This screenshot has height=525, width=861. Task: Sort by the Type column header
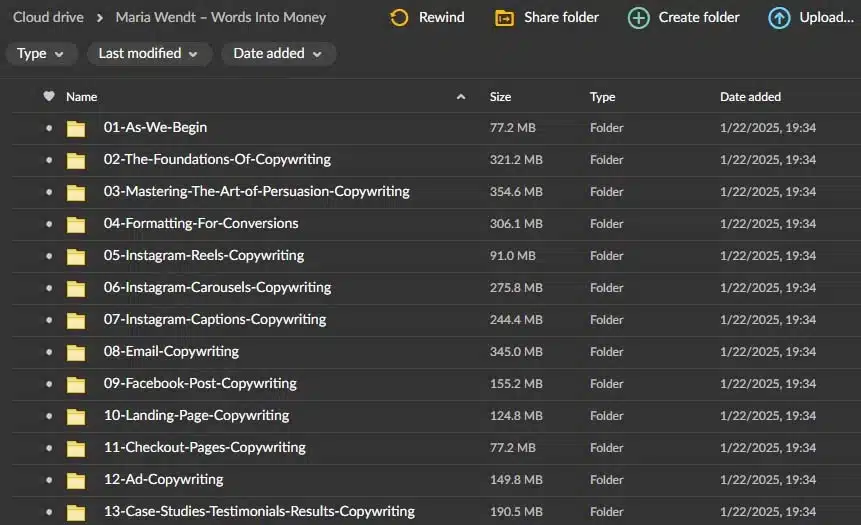(602, 97)
